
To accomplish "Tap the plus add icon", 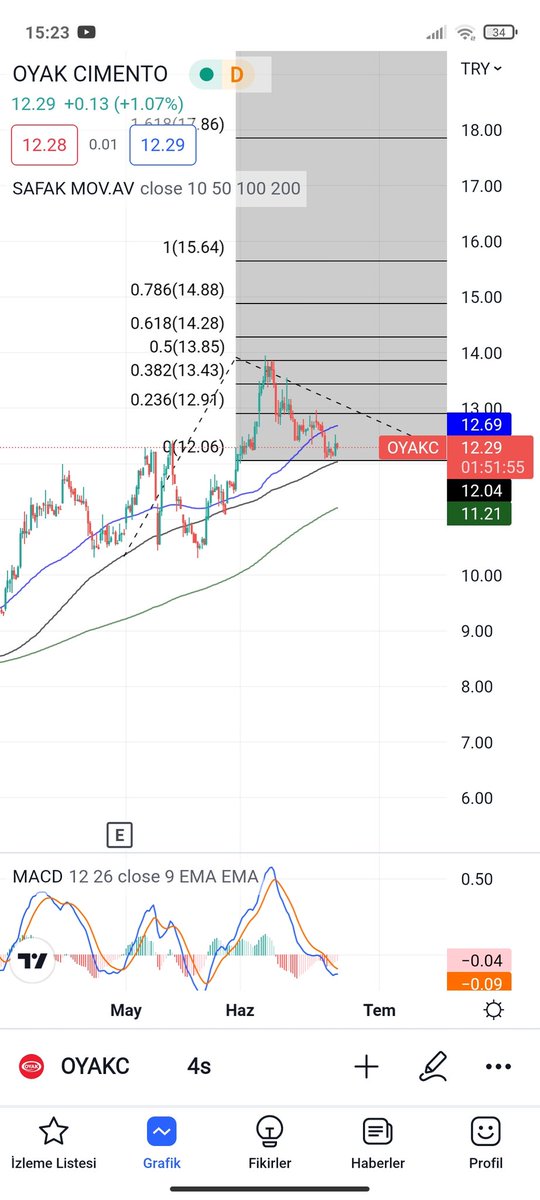I will [x=366, y=1066].
